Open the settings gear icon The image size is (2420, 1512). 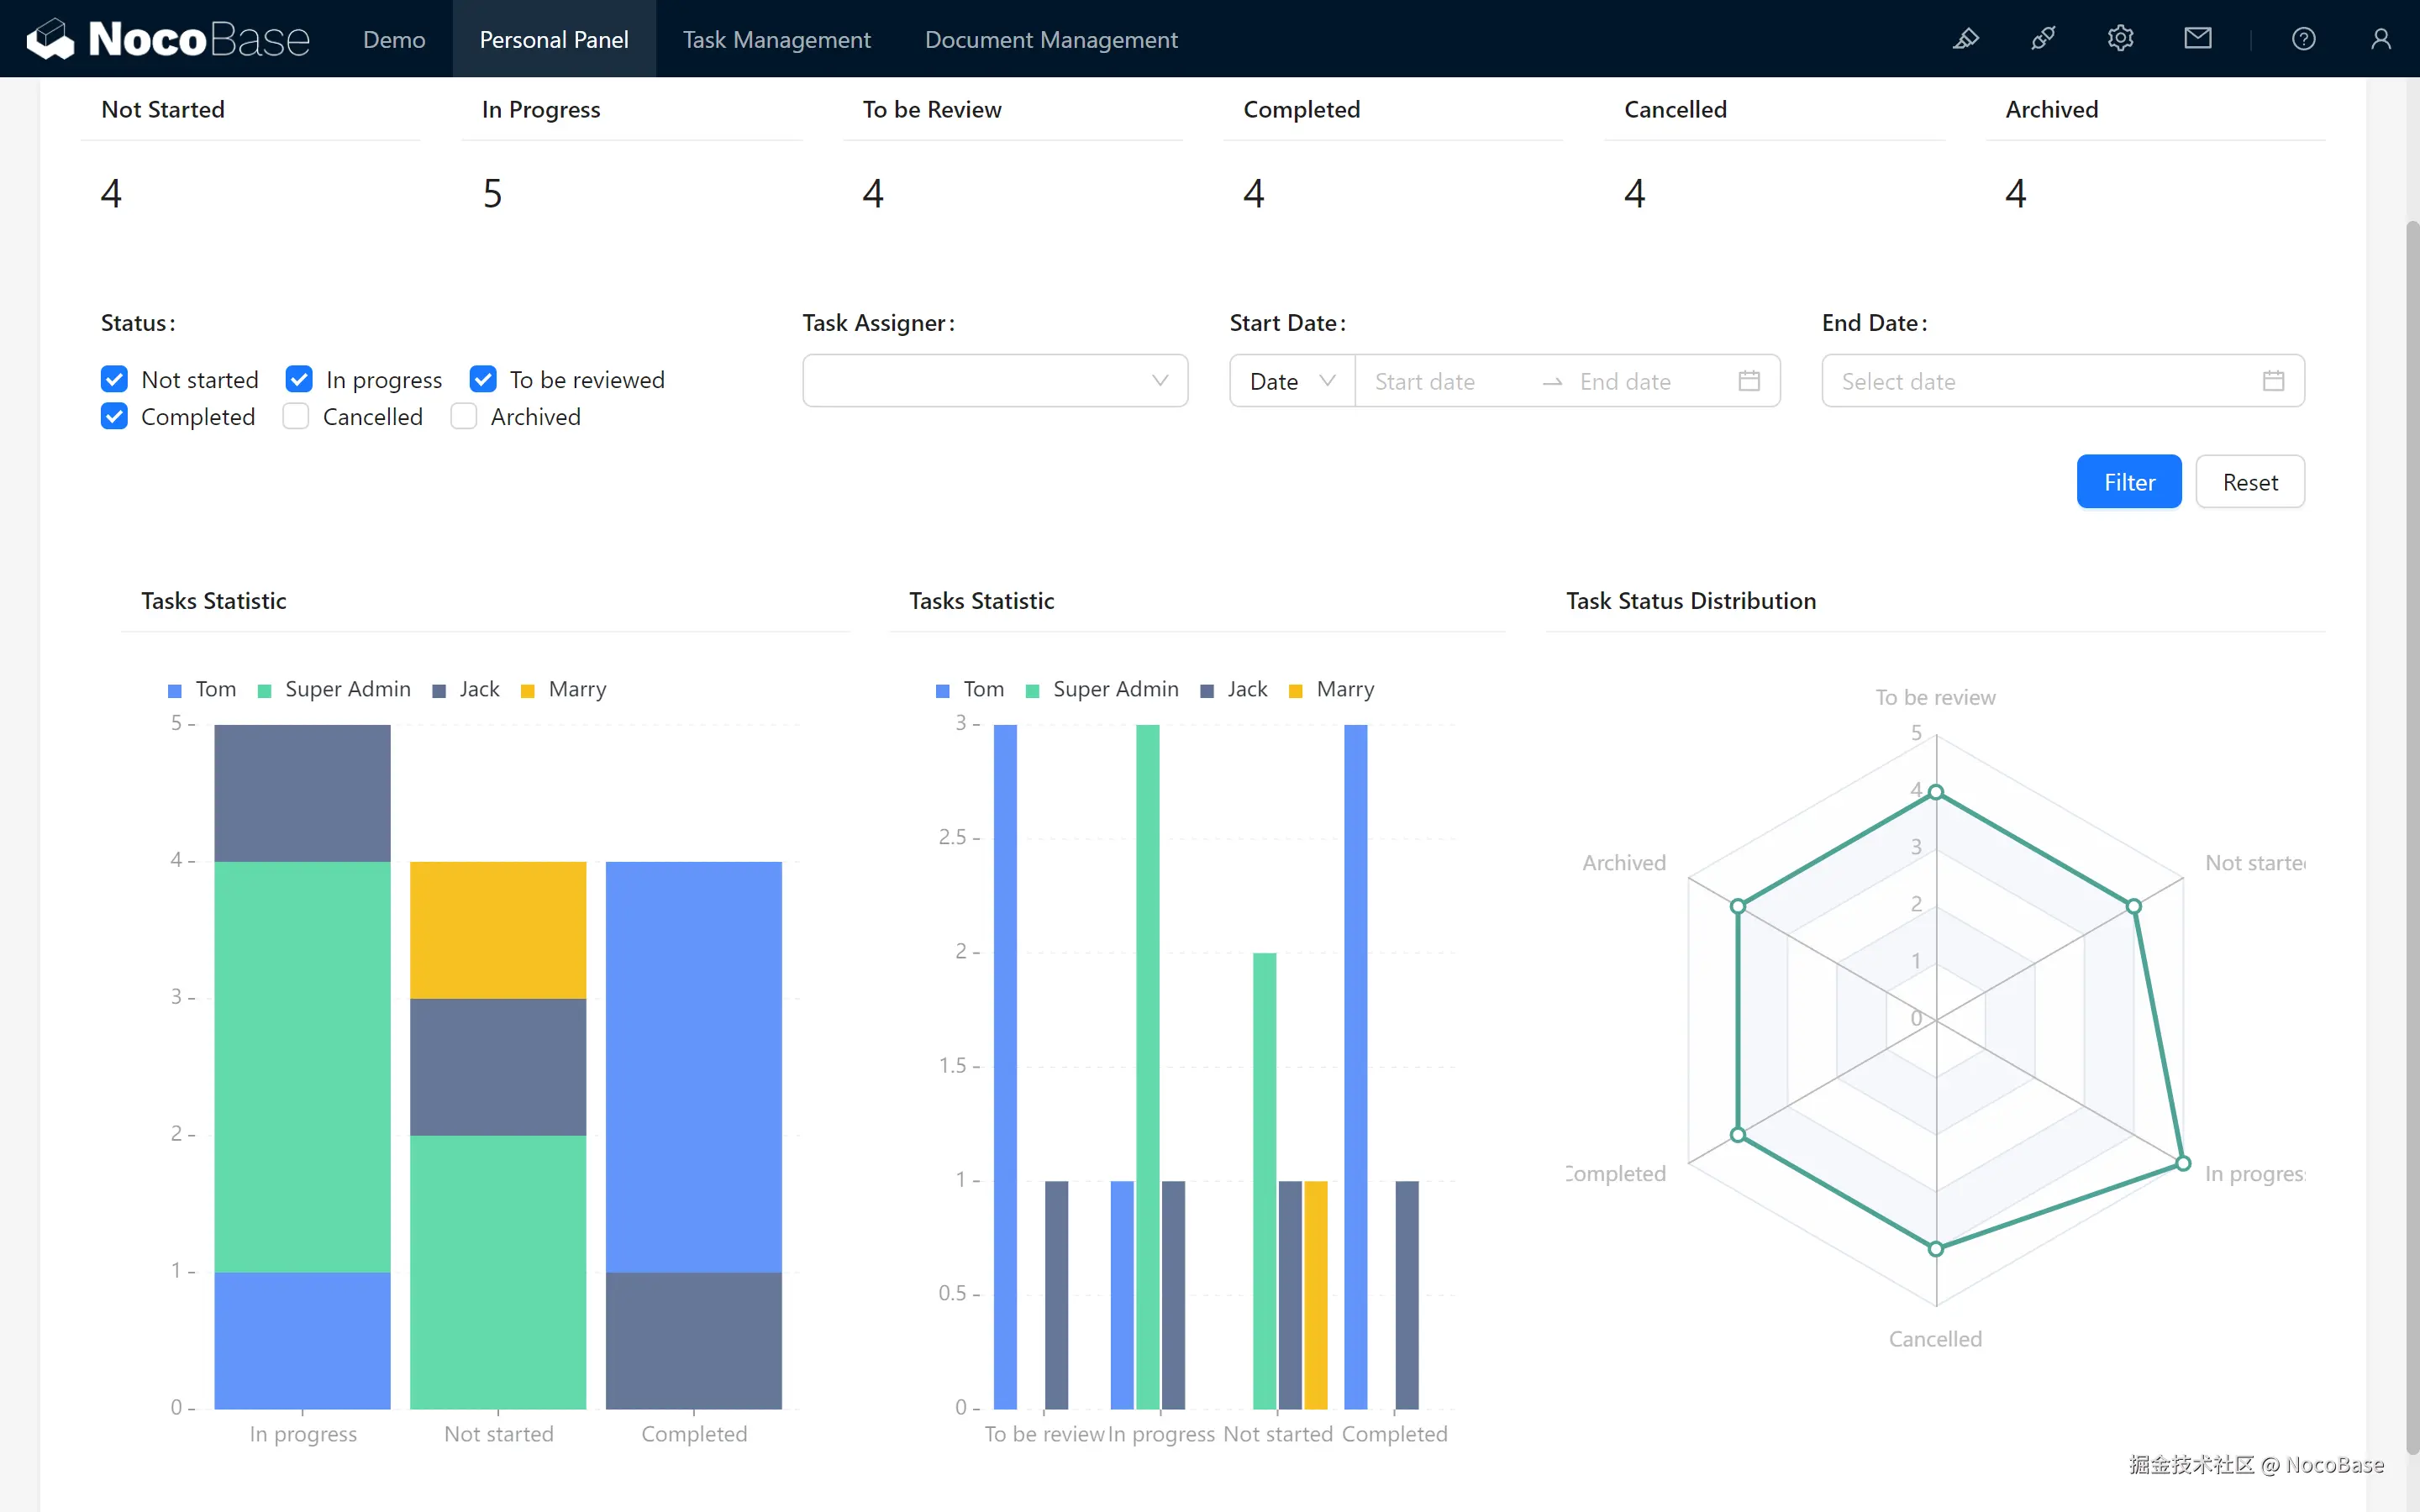coord(2120,39)
